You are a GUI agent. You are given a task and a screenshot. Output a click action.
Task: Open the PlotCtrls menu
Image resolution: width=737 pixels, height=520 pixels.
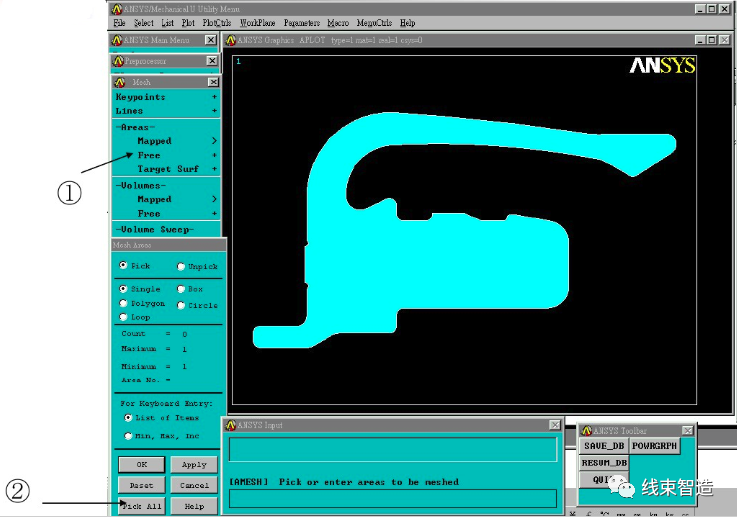217,23
